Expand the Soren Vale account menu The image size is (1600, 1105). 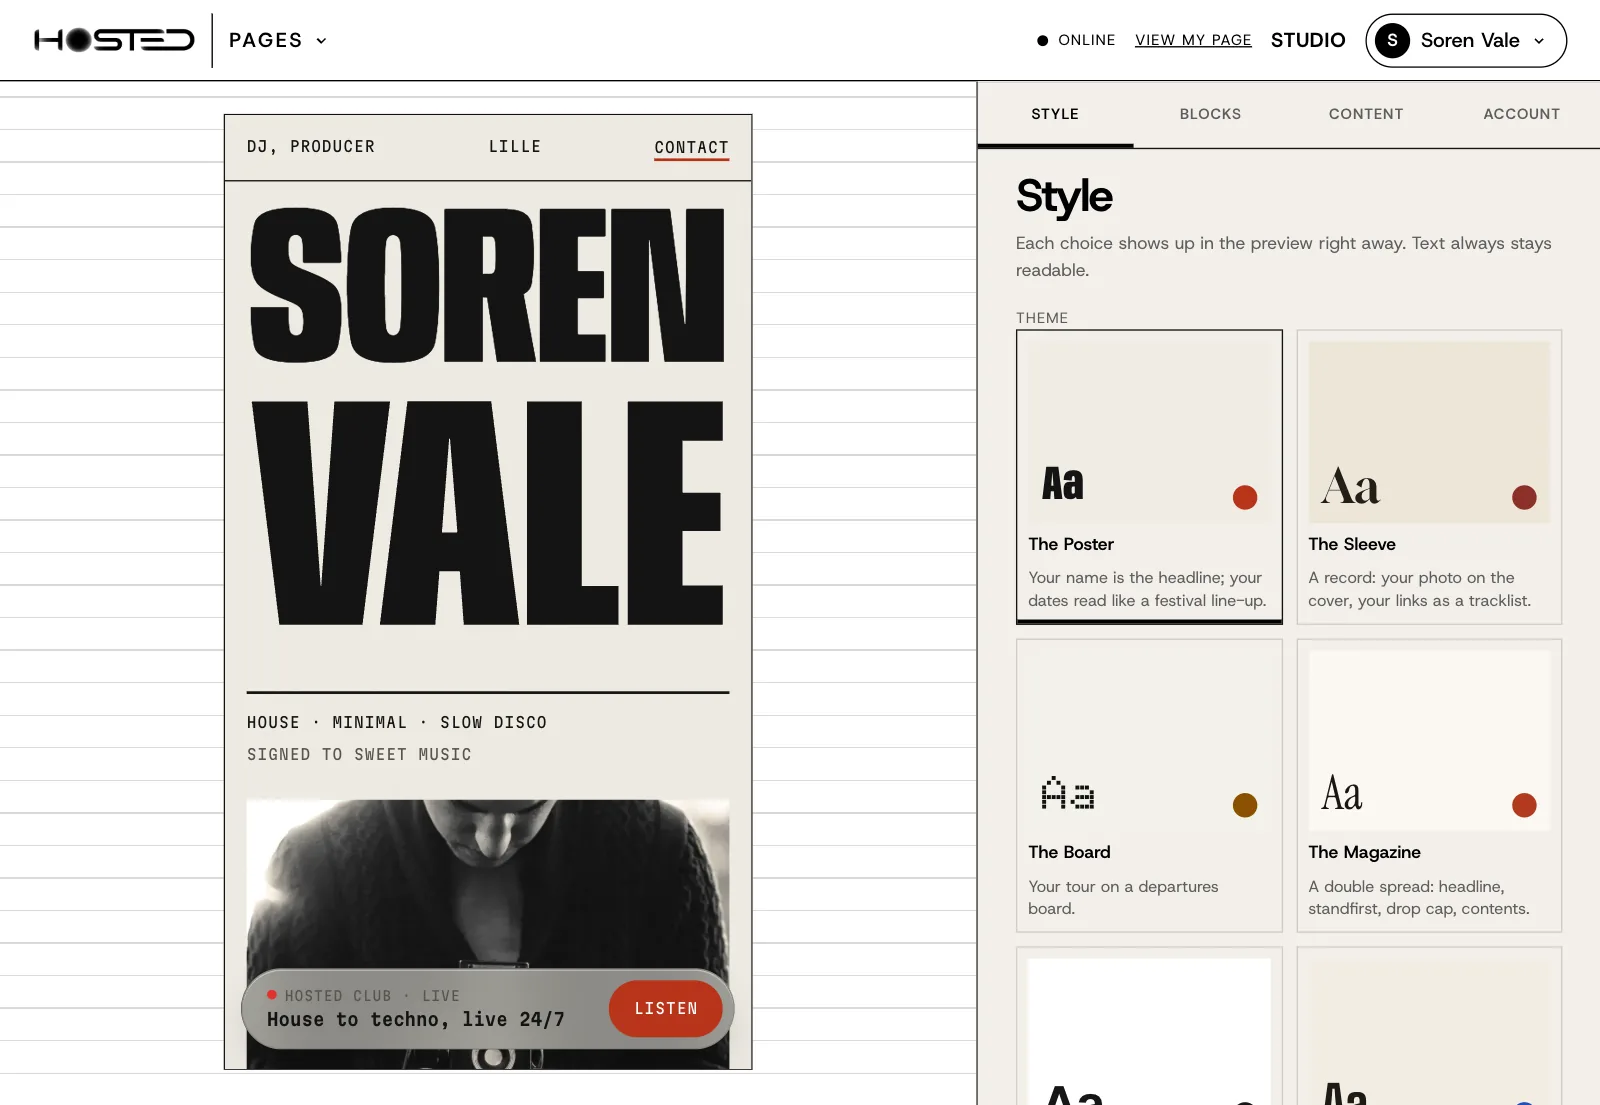(x=1466, y=41)
